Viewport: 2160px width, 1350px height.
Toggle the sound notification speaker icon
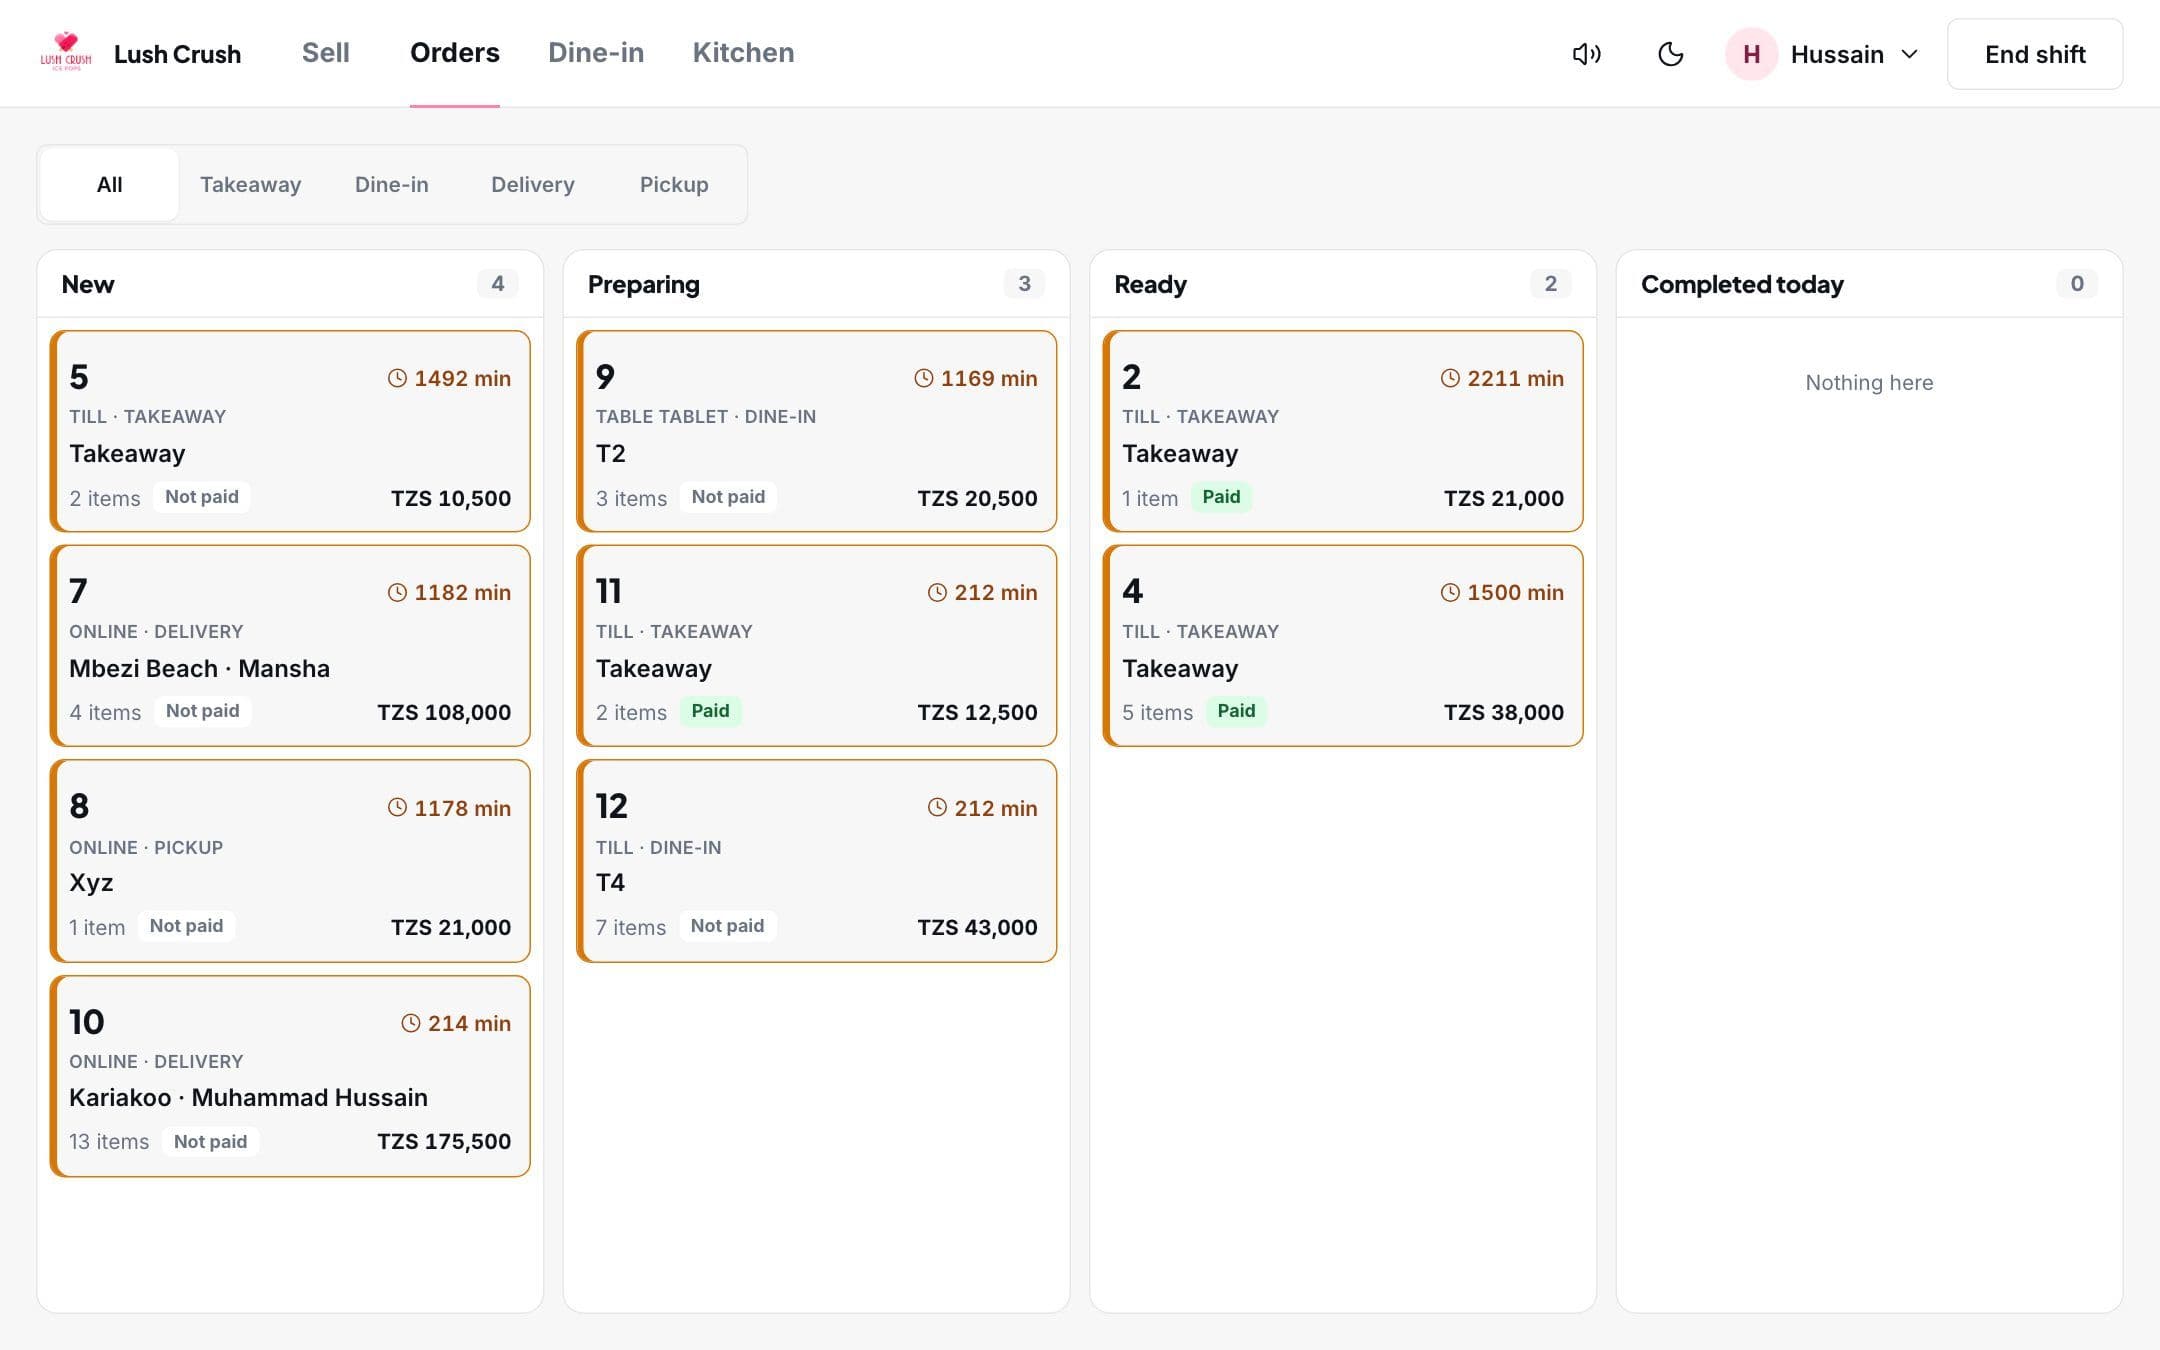click(1587, 54)
